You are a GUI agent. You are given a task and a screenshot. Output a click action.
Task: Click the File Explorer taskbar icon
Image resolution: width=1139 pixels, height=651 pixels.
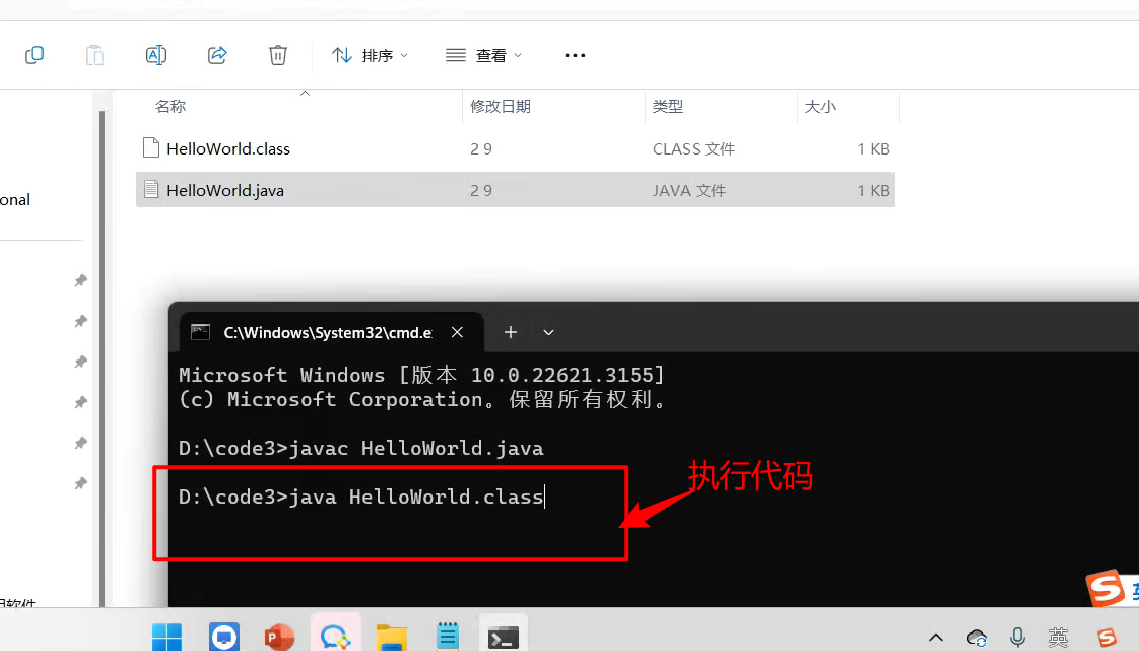point(391,636)
